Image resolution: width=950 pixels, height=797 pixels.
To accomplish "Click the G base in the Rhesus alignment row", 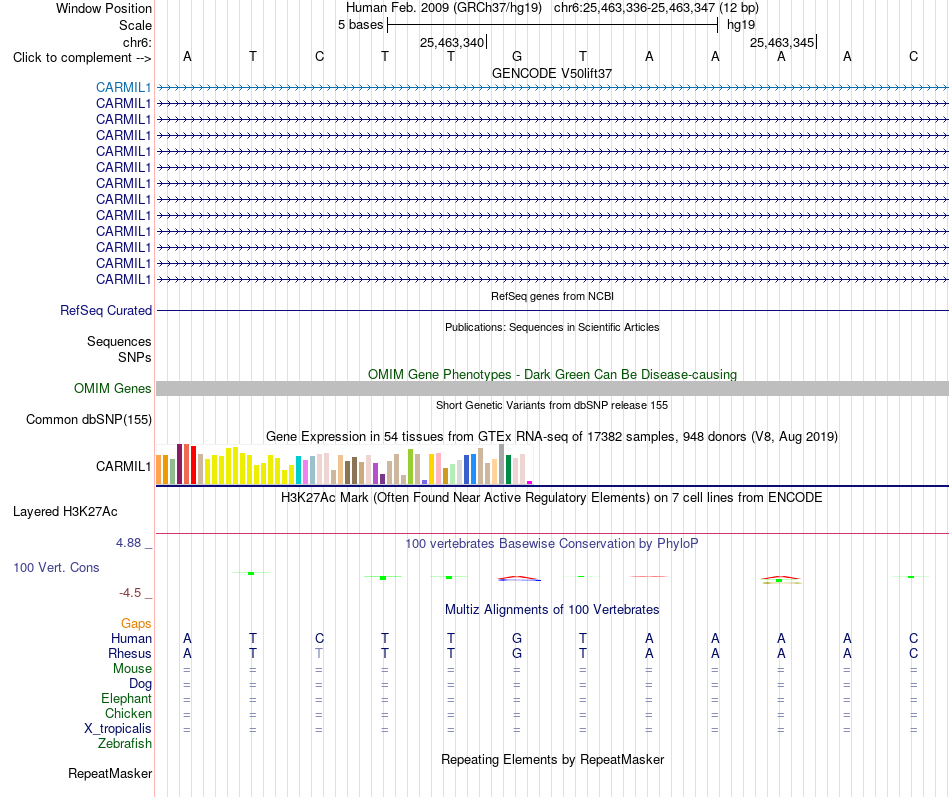I will tap(517, 653).
